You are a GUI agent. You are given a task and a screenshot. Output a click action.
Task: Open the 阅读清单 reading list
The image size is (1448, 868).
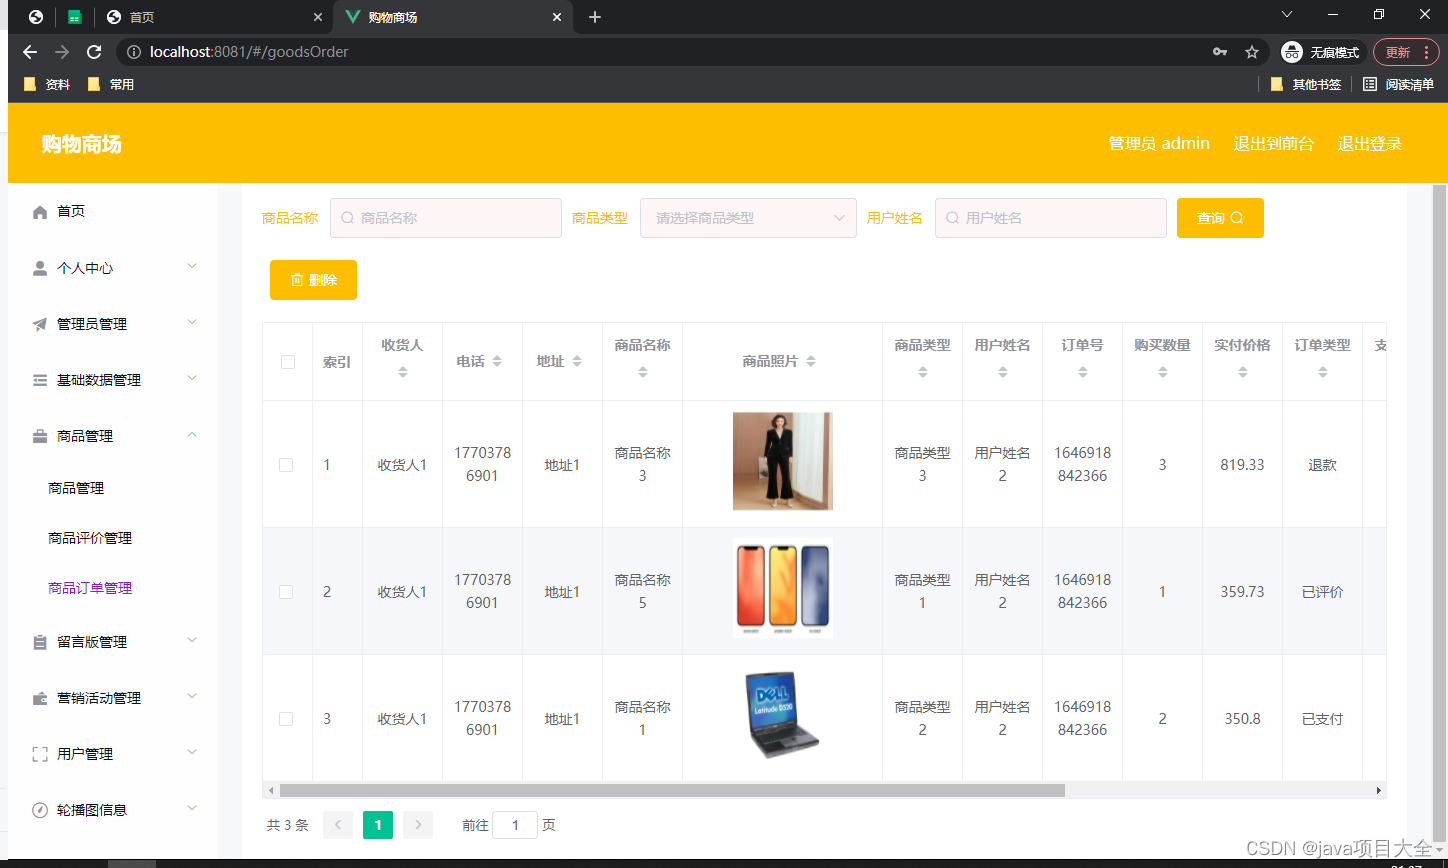pyautogui.click(x=1398, y=85)
